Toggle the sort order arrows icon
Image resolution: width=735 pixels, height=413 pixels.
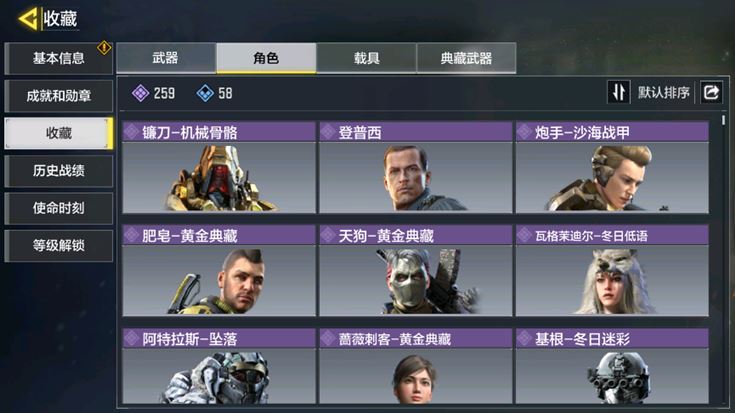pyautogui.click(x=618, y=92)
